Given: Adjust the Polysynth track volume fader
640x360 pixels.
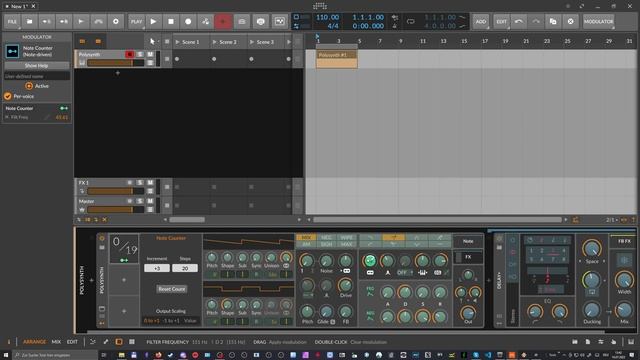Looking at the screenshot, I should click(x=116, y=63).
